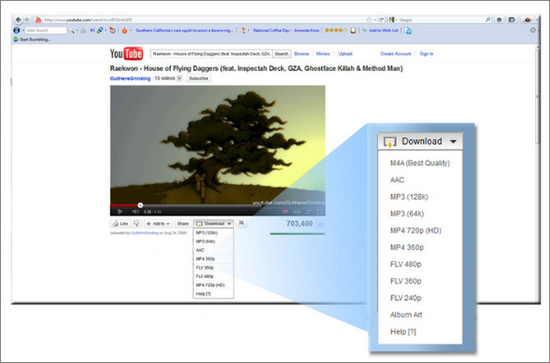
Task: Click the Web Search magnifier icon
Action: point(71,31)
